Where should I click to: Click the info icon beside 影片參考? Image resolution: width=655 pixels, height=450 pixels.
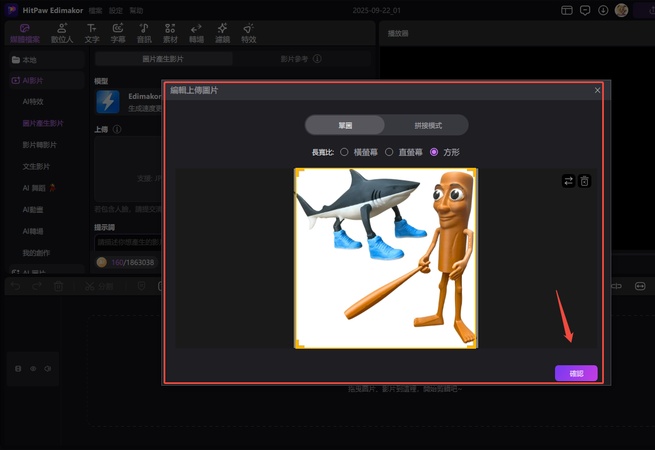[317, 58]
